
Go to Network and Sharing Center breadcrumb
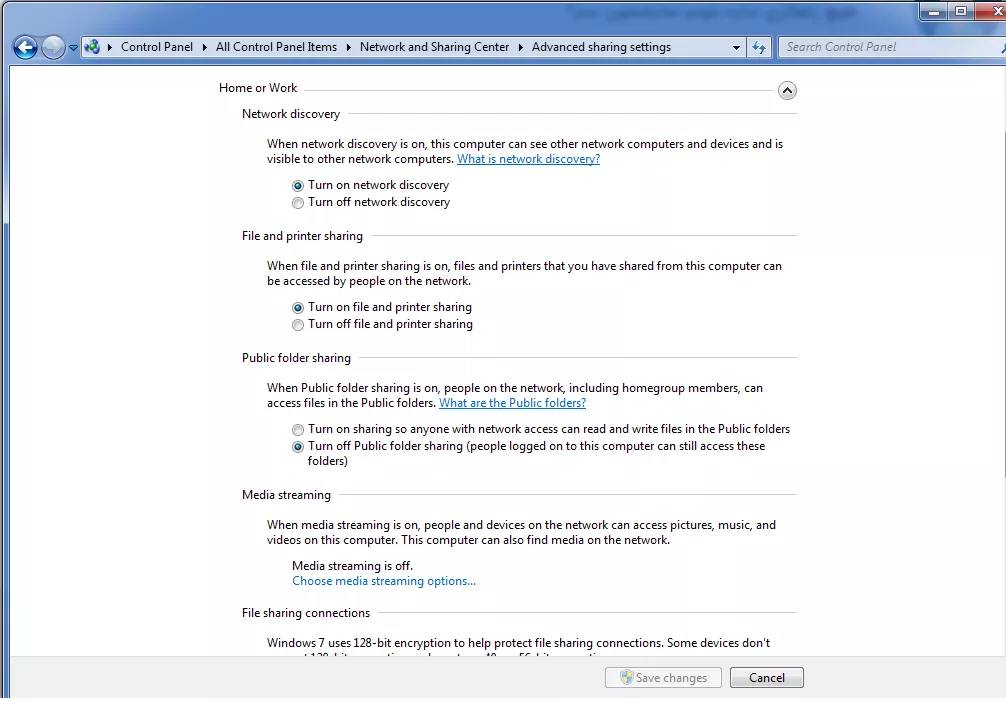pos(434,47)
